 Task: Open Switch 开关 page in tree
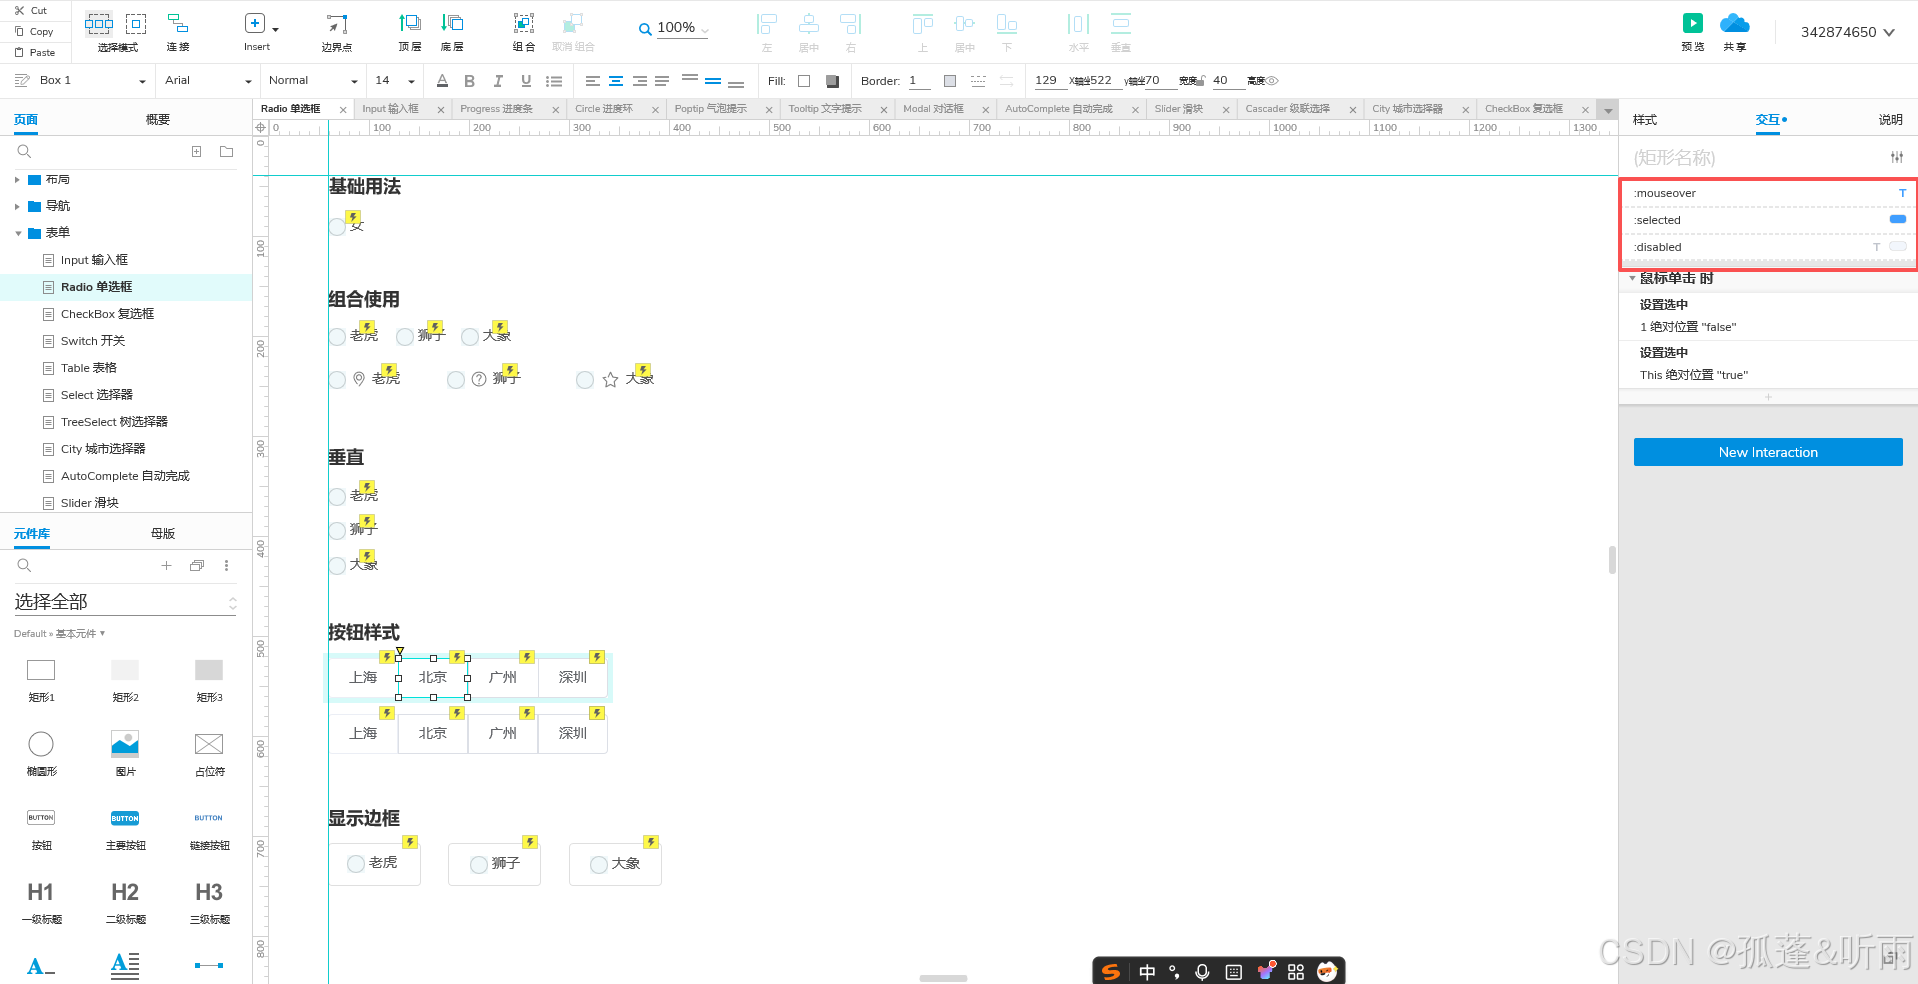click(93, 341)
